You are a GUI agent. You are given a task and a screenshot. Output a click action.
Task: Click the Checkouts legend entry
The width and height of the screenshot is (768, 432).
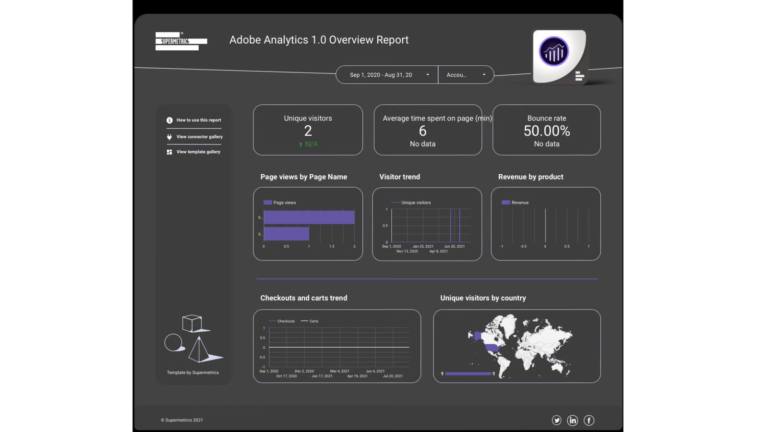point(282,321)
